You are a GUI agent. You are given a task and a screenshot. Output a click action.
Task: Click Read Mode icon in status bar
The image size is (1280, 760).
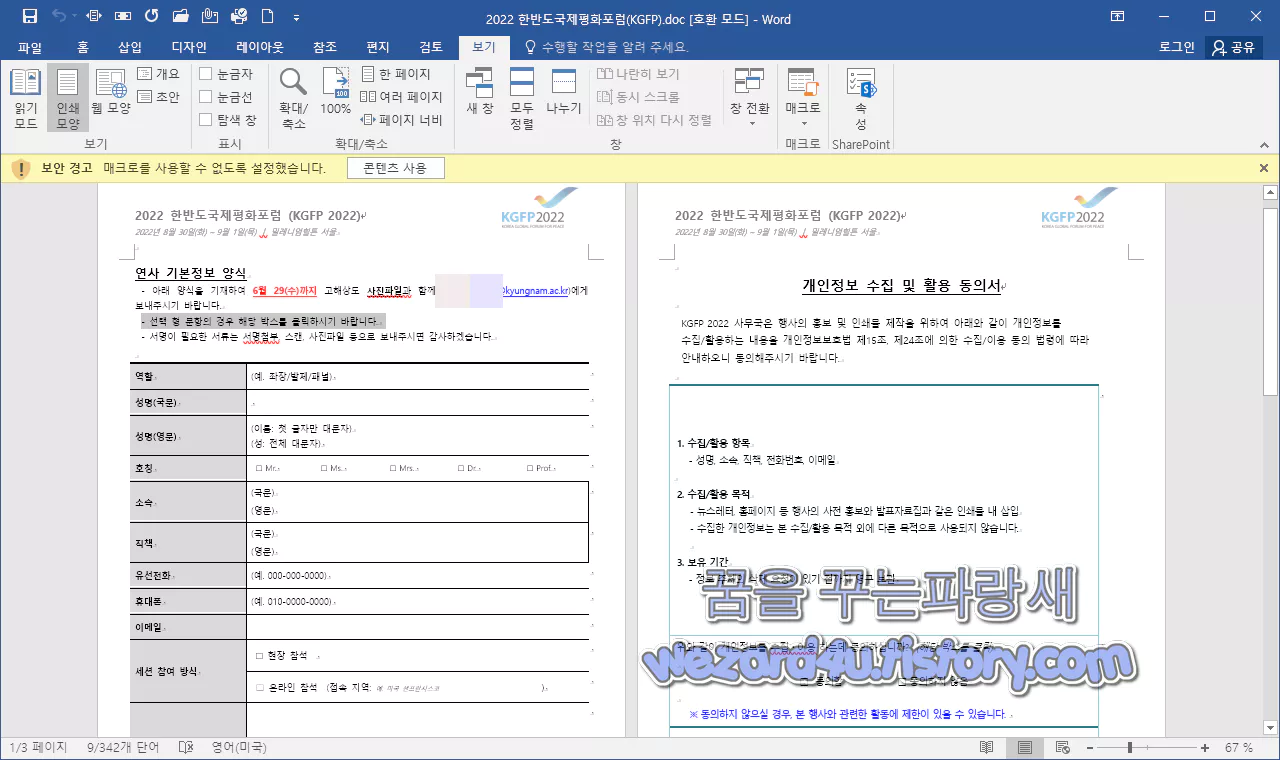click(x=987, y=748)
